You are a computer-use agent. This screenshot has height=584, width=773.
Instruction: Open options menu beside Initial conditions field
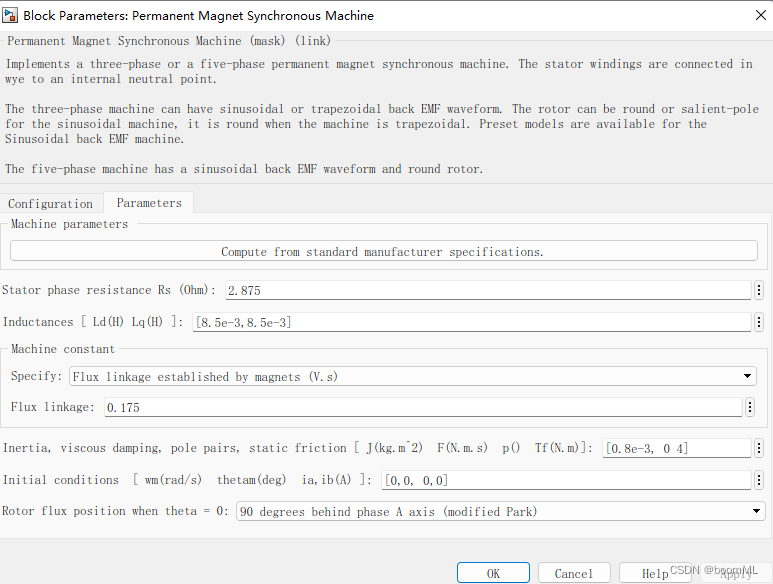[x=759, y=480]
